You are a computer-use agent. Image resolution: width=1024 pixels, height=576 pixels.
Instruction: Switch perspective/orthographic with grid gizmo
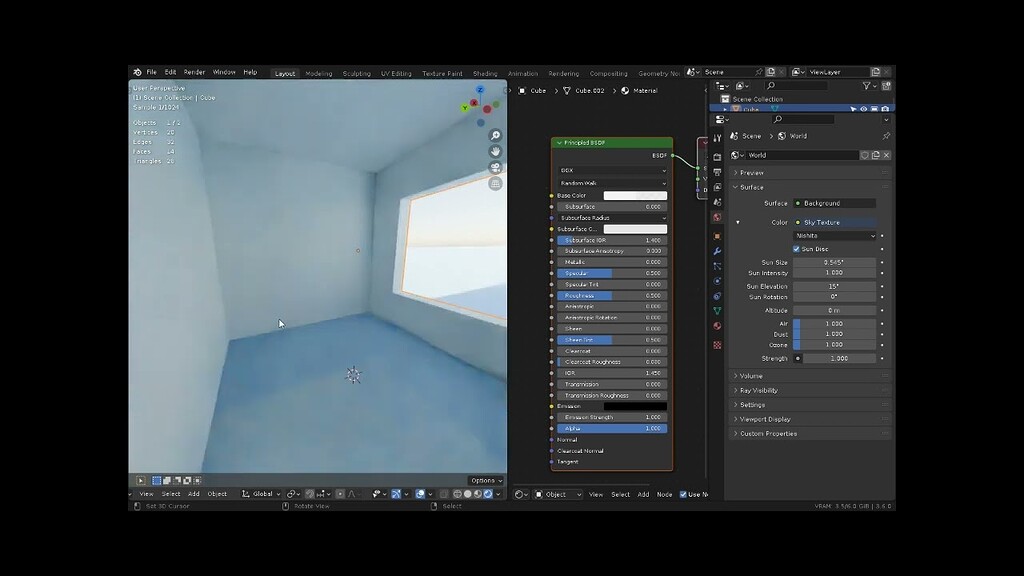point(495,184)
